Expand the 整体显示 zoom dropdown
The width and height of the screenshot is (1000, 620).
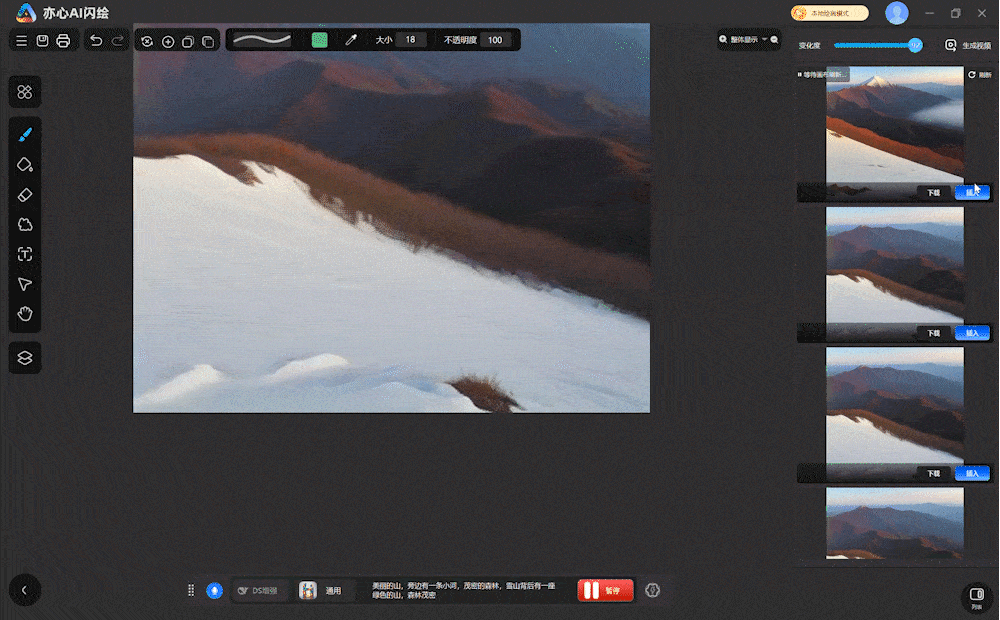748,40
